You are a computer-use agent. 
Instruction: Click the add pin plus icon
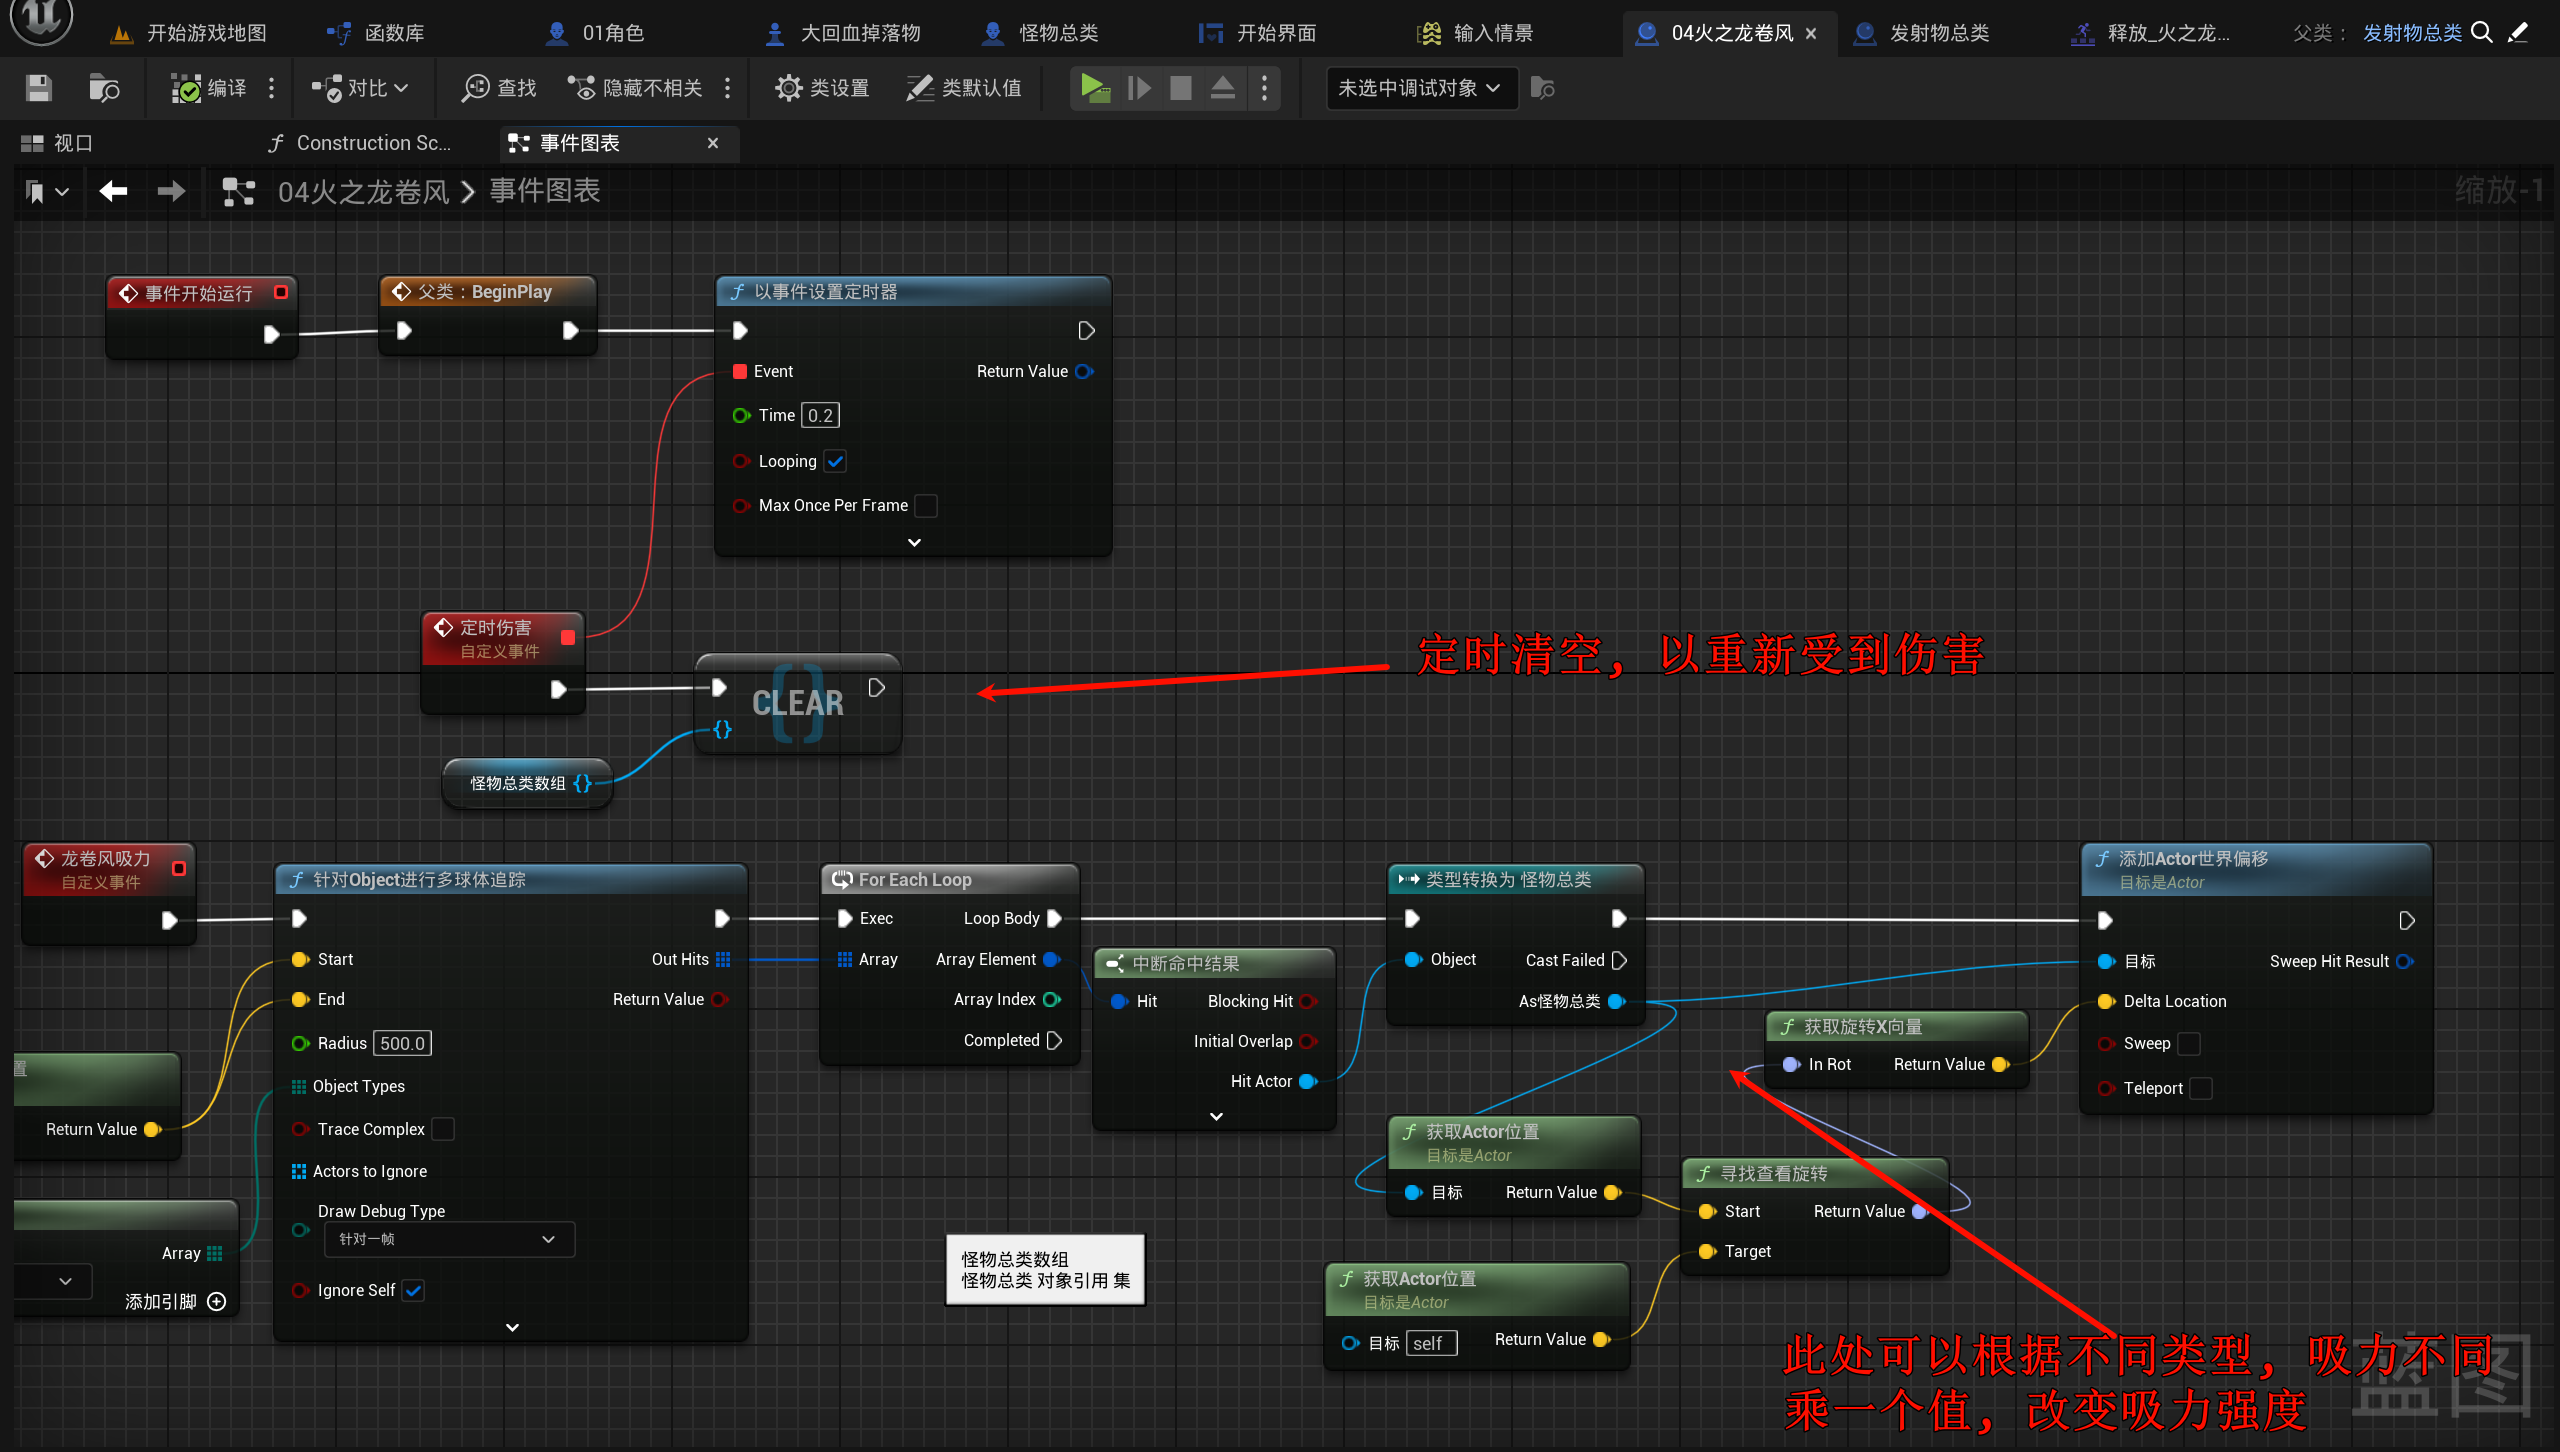pyautogui.click(x=216, y=1301)
